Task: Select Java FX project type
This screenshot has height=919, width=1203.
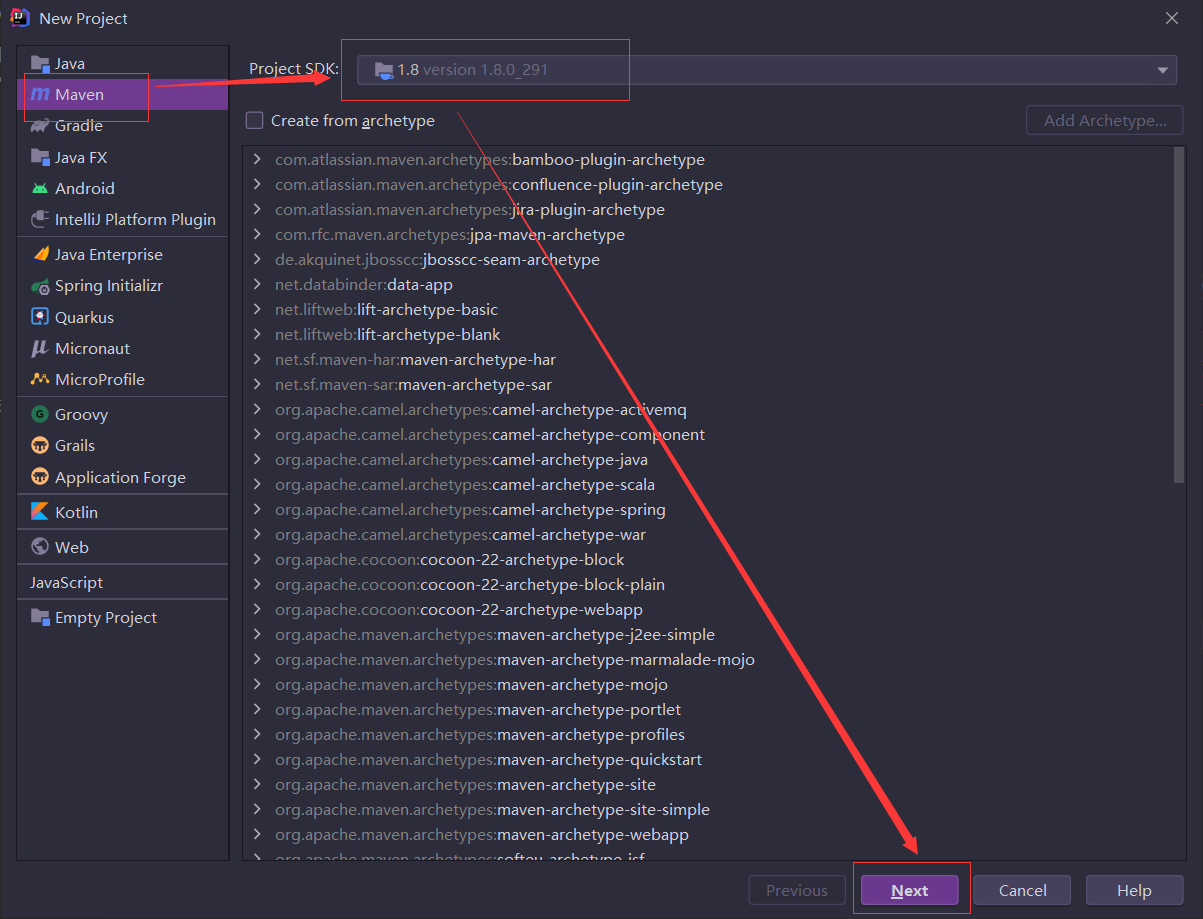Action: point(81,157)
